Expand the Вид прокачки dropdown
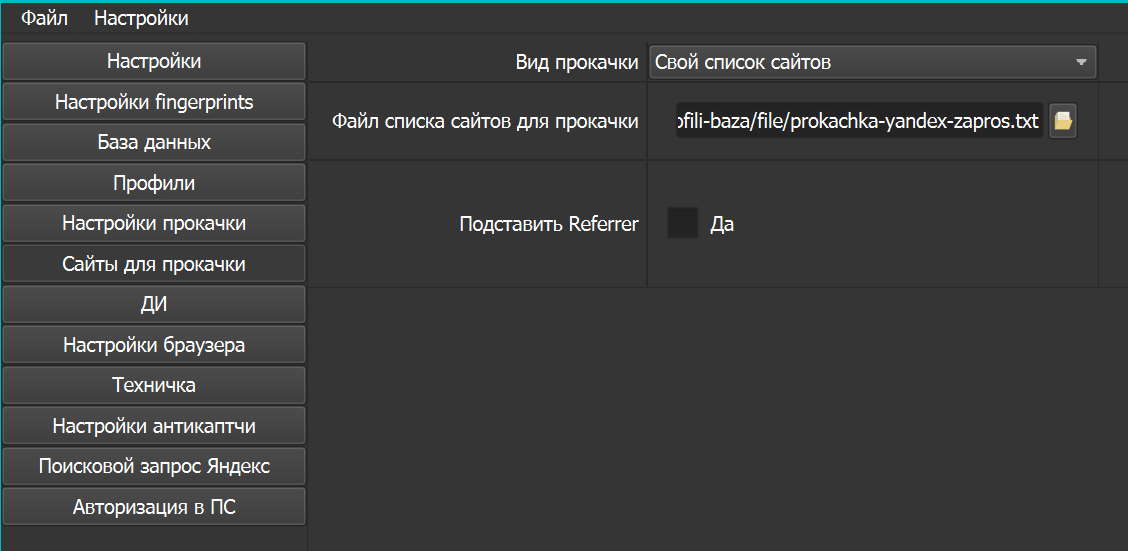This screenshot has width=1128, height=551. pyautogui.click(x=873, y=62)
